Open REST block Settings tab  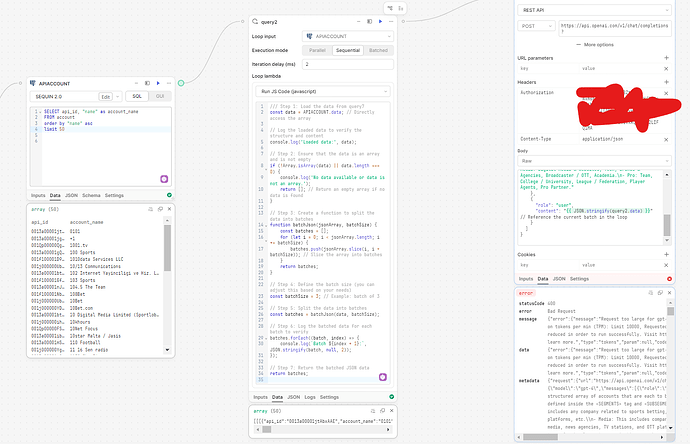[x=579, y=279]
